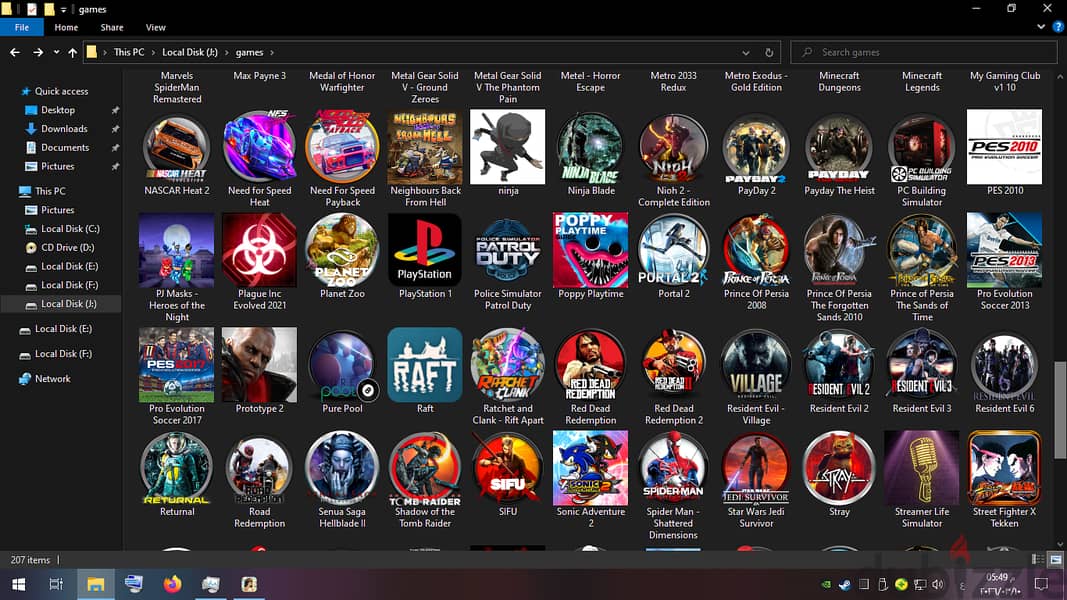Select Local Disk (C:) in sidebar

tap(70, 229)
